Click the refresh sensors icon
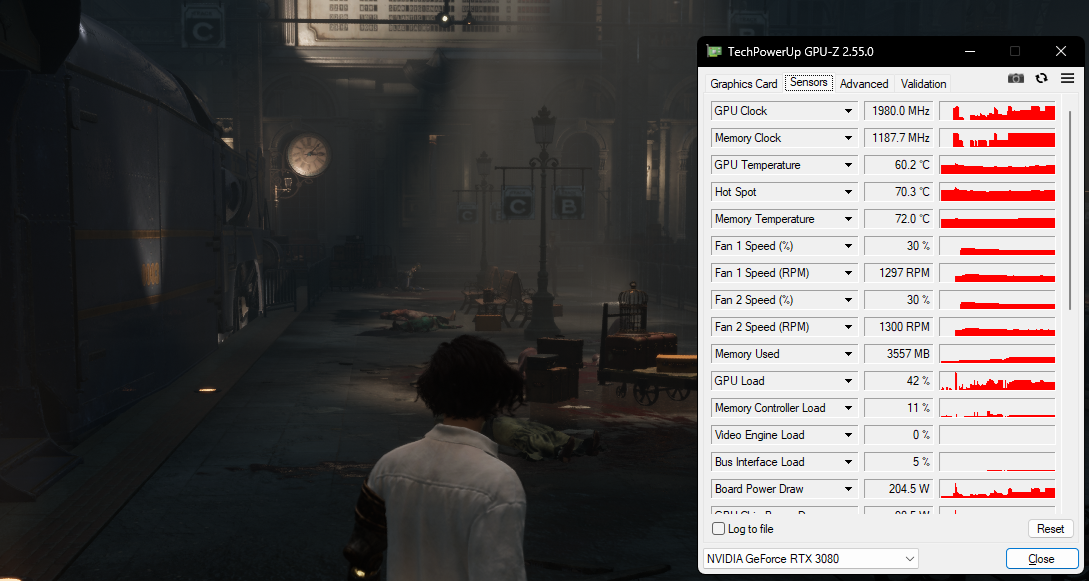Screen dimensions: 1089x581 tap(1041, 78)
